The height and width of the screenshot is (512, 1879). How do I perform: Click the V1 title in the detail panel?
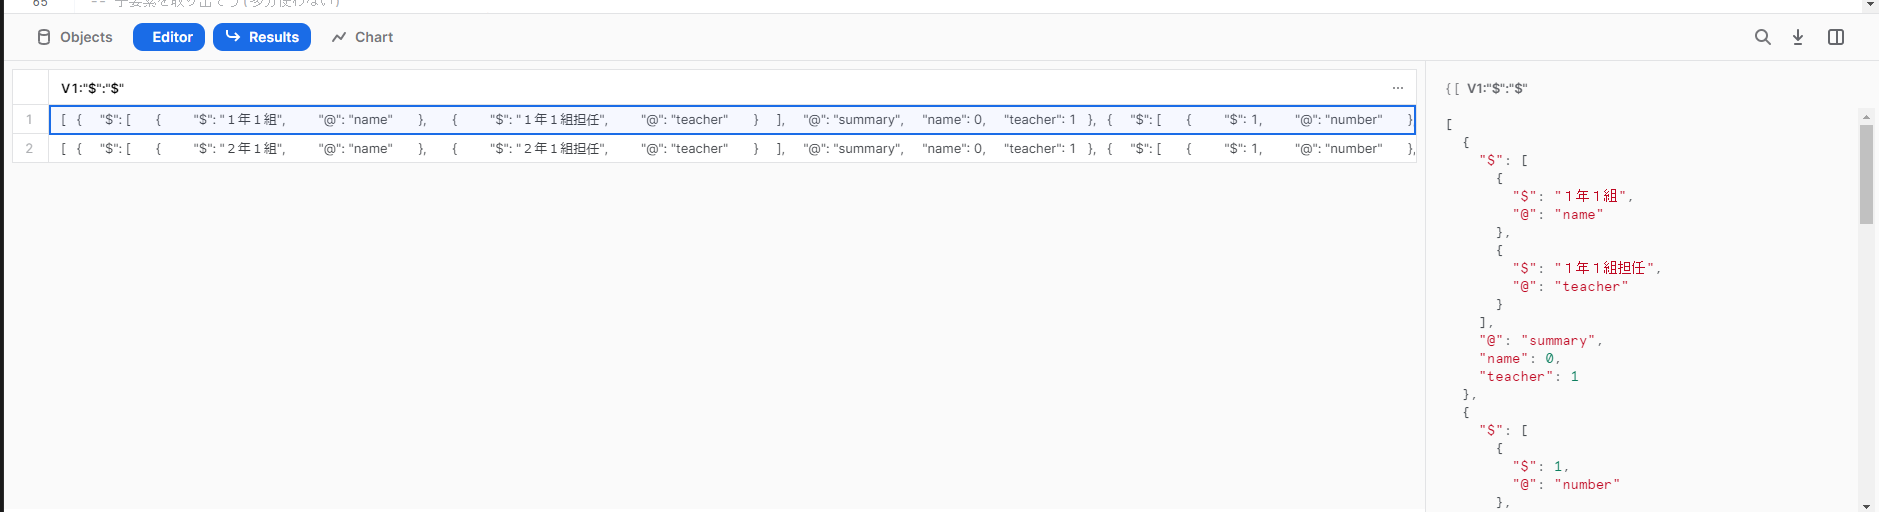pos(1497,88)
